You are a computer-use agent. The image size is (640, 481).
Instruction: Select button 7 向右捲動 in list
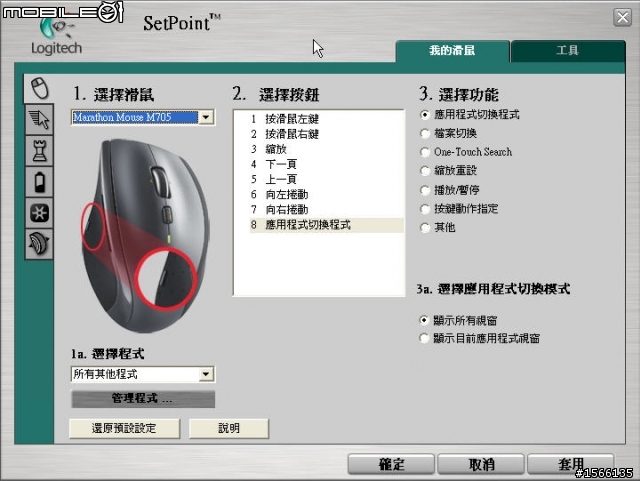326,209
